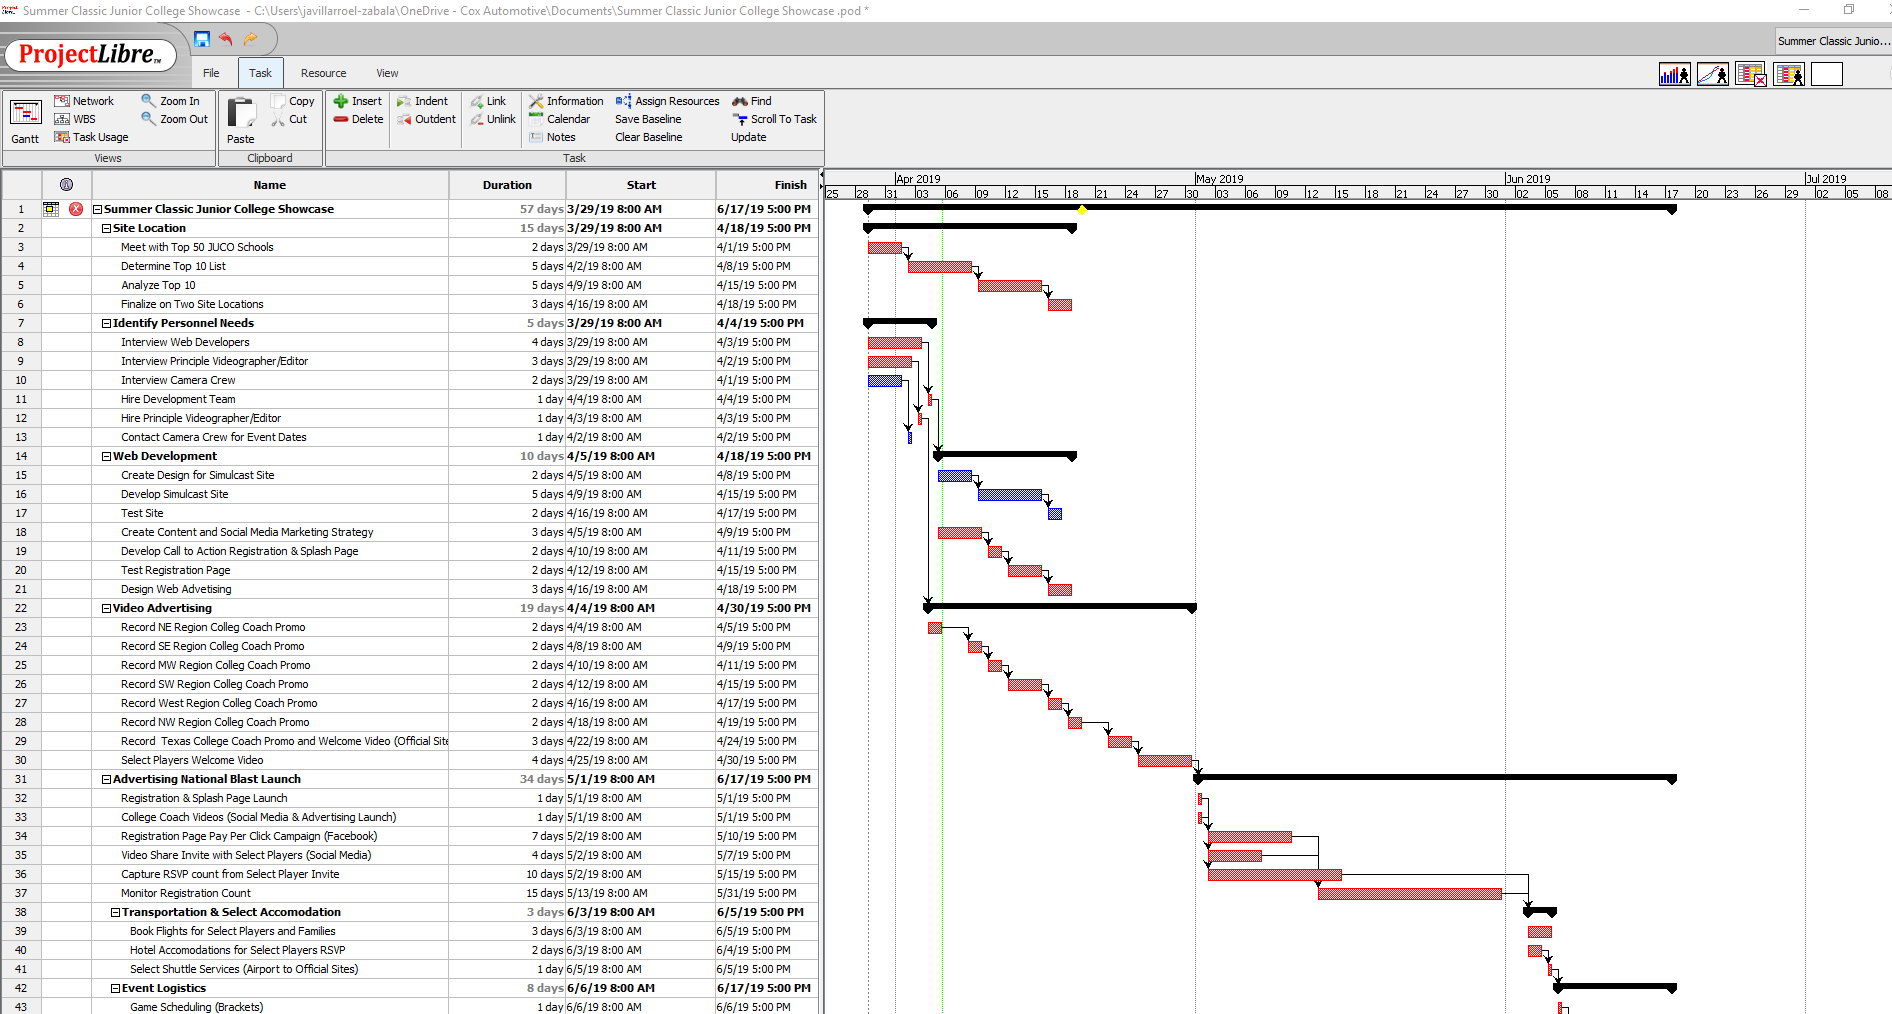The height and width of the screenshot is (1014, 1892).
Task: Click the Save project icon
Action: click(x=202, y=39)
